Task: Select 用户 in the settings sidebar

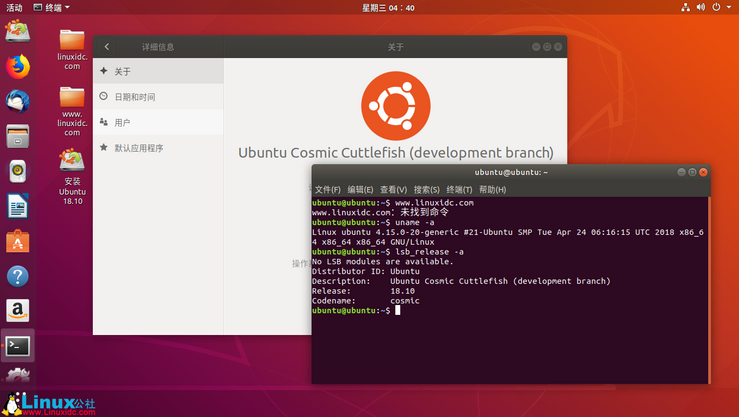Action: click(x=158, y=122)
